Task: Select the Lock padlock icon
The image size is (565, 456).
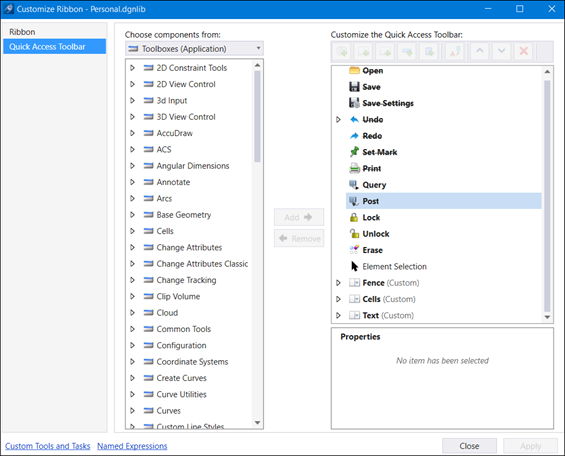Action: point(354,217)
